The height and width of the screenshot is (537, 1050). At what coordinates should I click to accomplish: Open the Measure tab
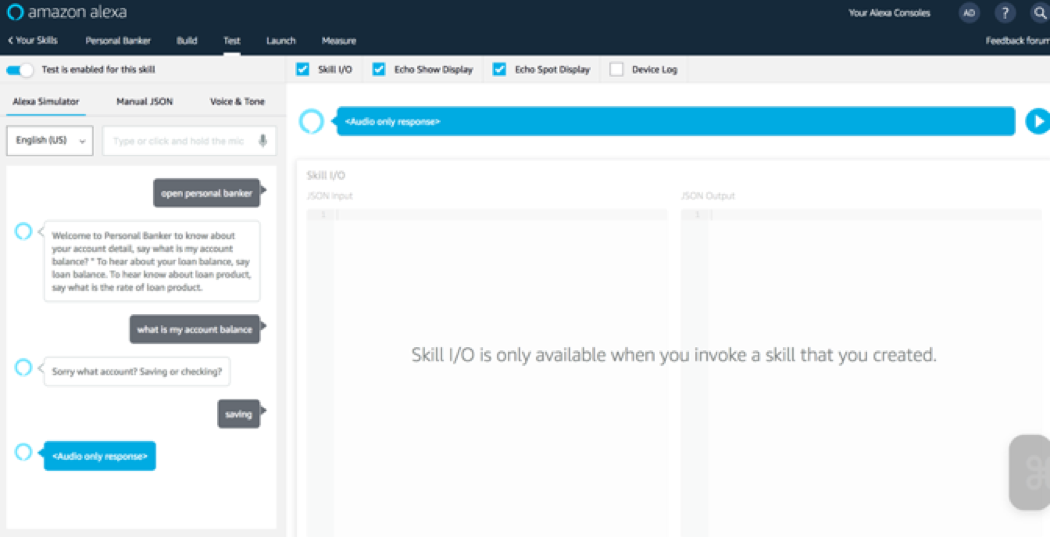tap(339, 41)
